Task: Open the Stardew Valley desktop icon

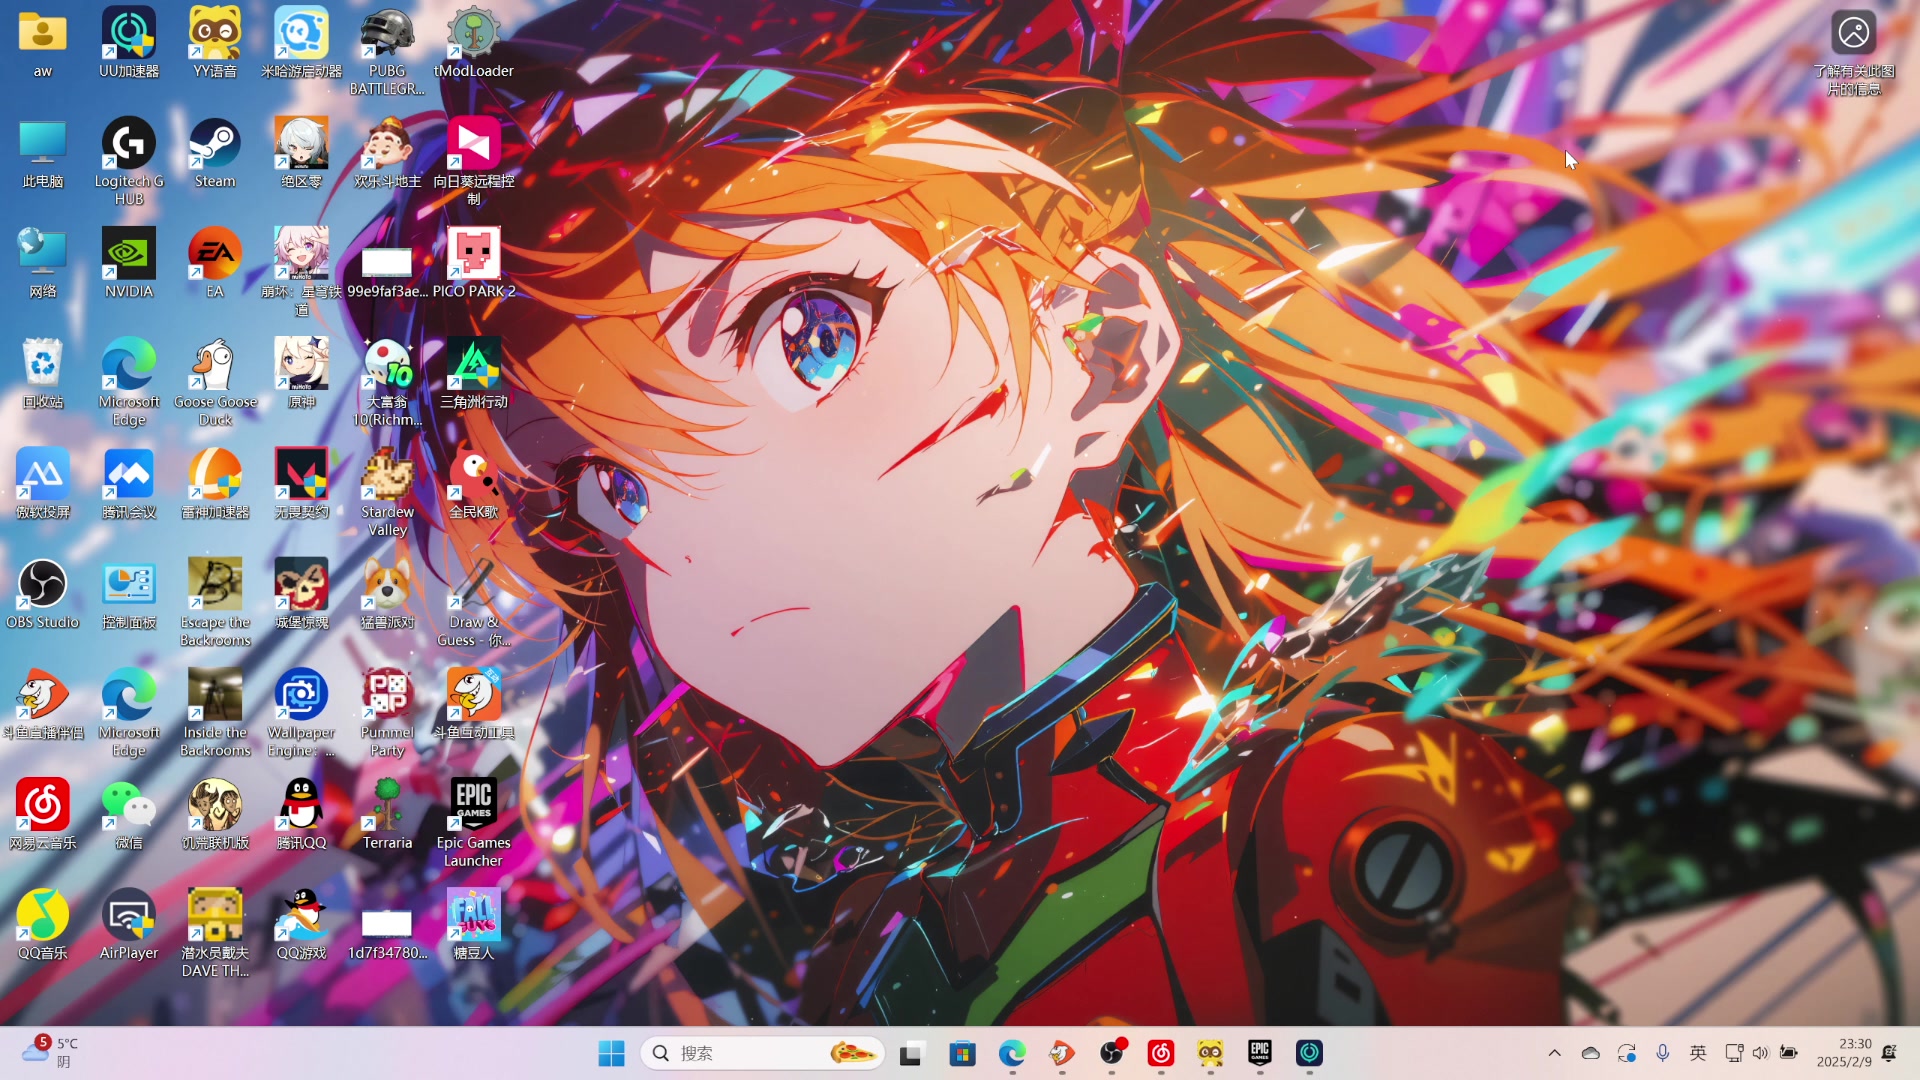Action: click(387, 493)
